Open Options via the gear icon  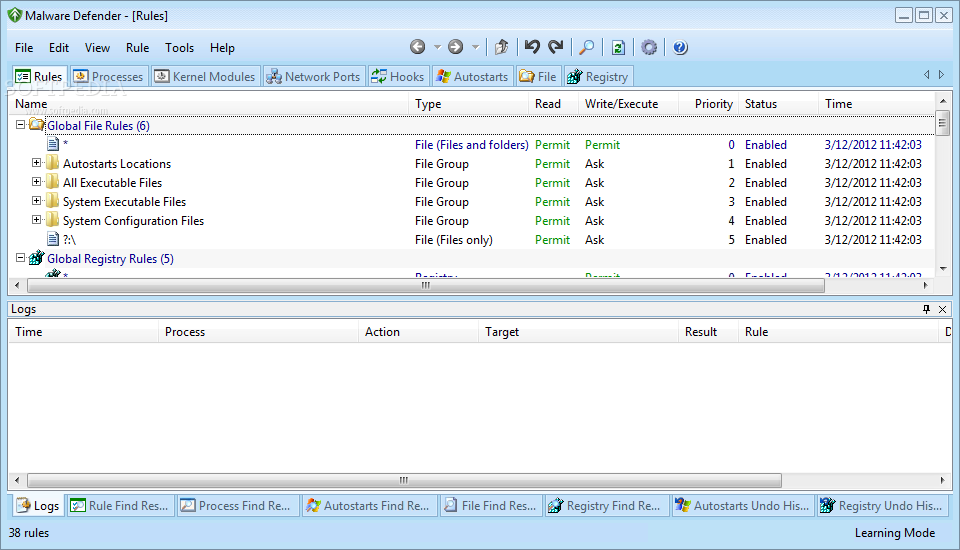tap(649, 47)
